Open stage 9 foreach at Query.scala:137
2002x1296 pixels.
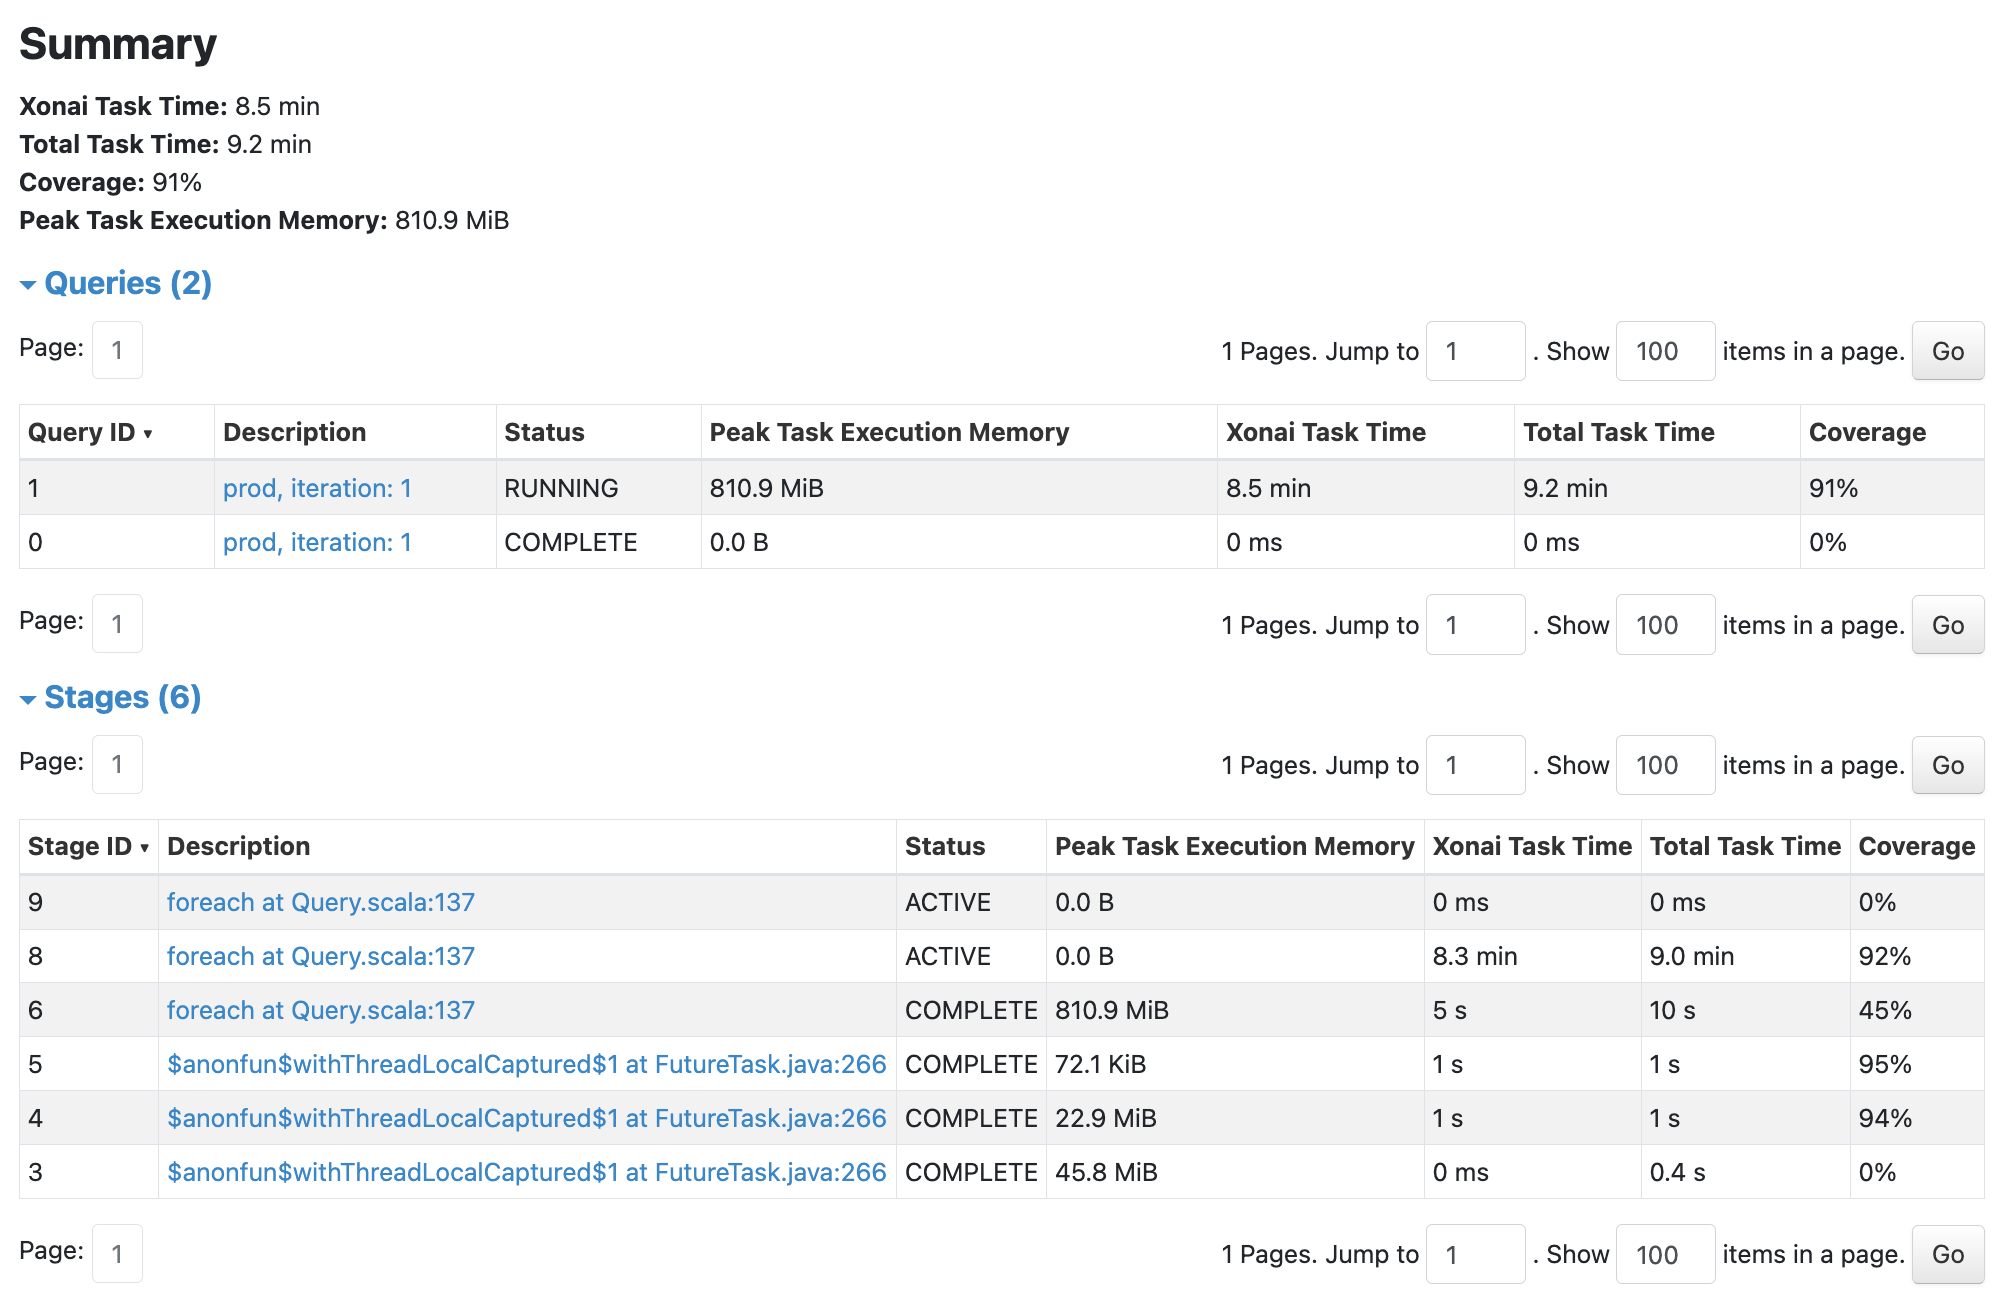click(x=320, y=902)
